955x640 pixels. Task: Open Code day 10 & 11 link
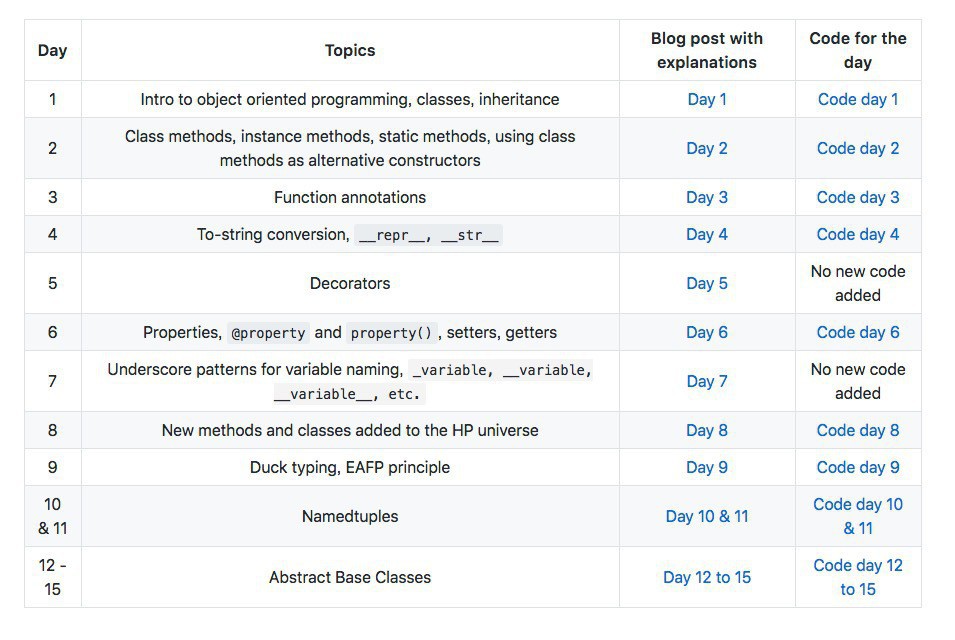click(x=857, y=505)
